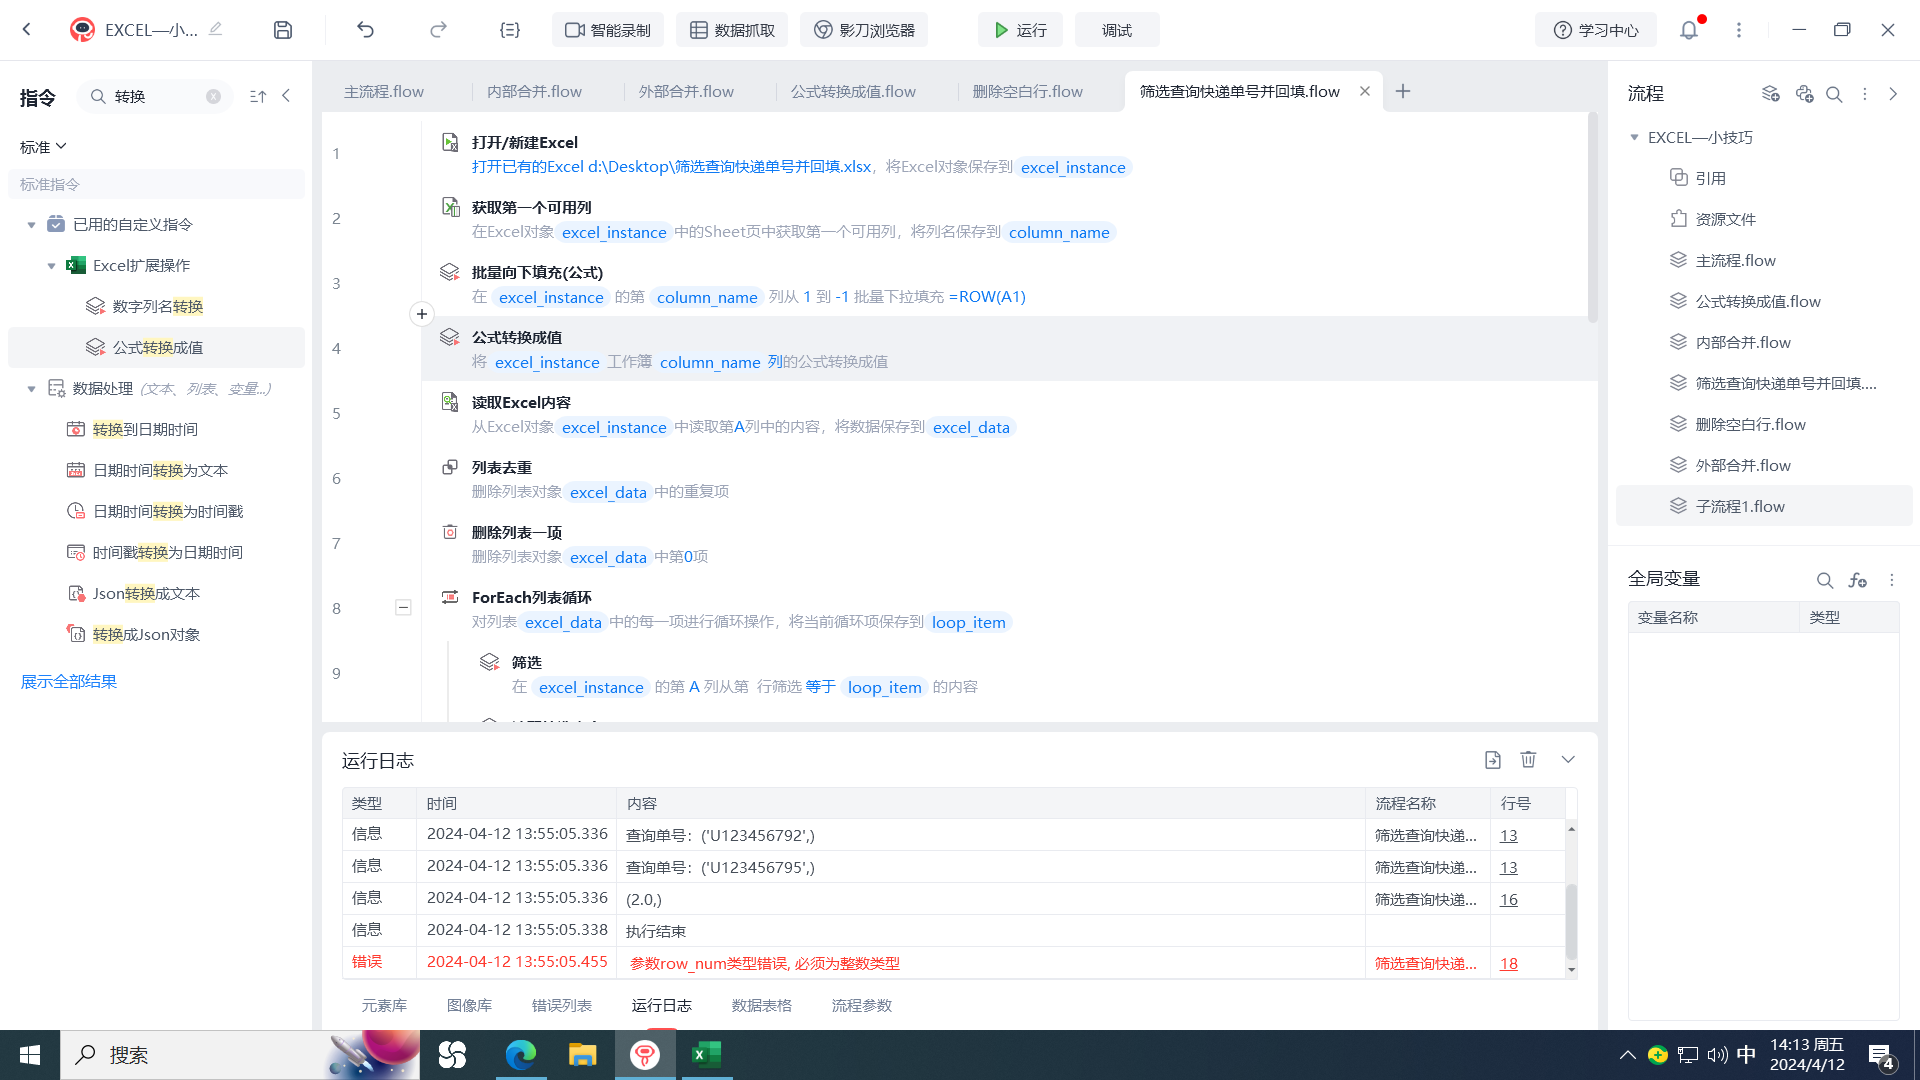
Task: Click the 运行 button
Action: tap(1020, 30)
